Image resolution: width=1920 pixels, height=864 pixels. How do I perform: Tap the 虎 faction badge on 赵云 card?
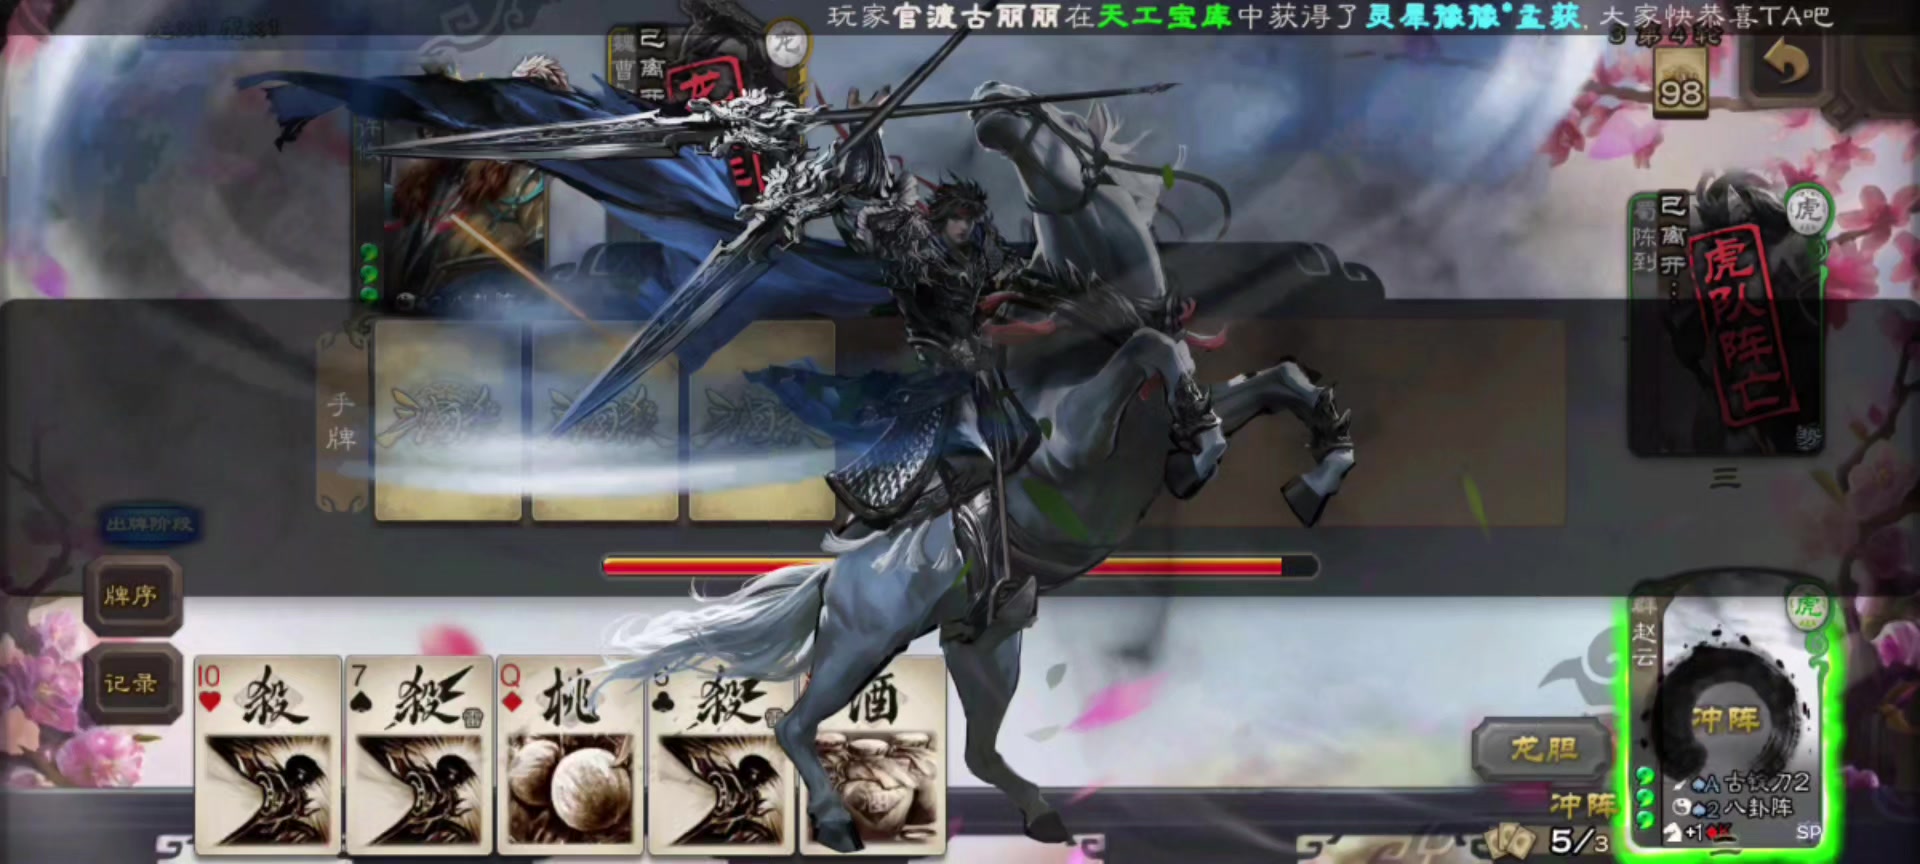click(1806, 606)
